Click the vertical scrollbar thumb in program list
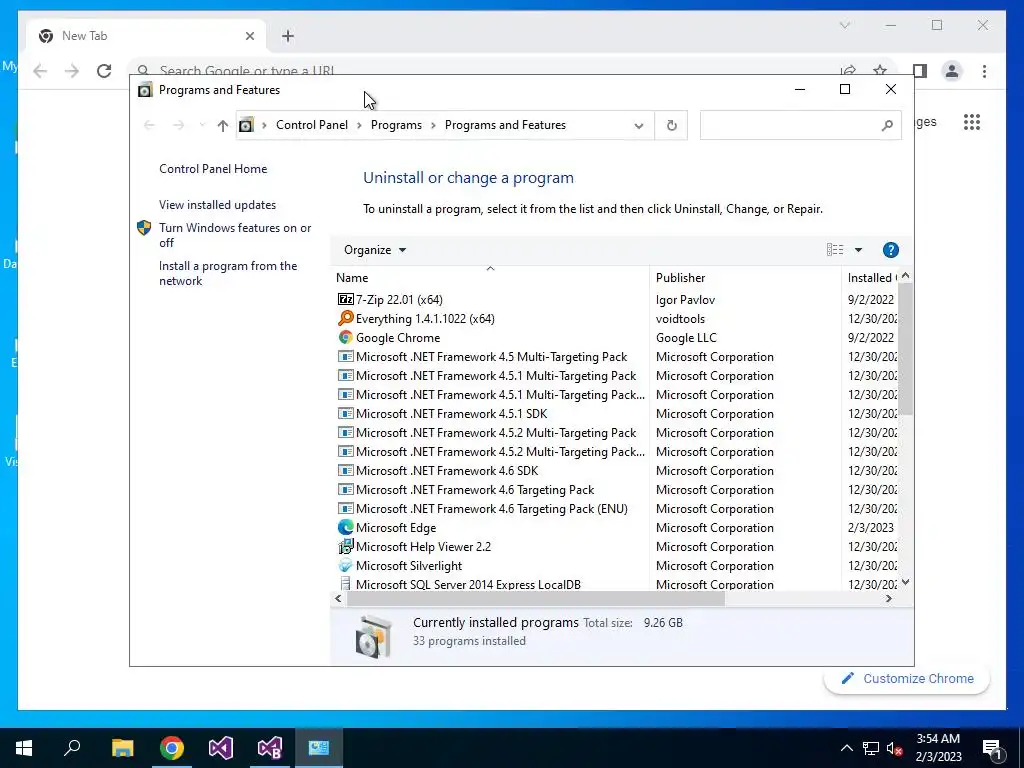Screen dimensions: 1024x768 (x=905, y=349)
